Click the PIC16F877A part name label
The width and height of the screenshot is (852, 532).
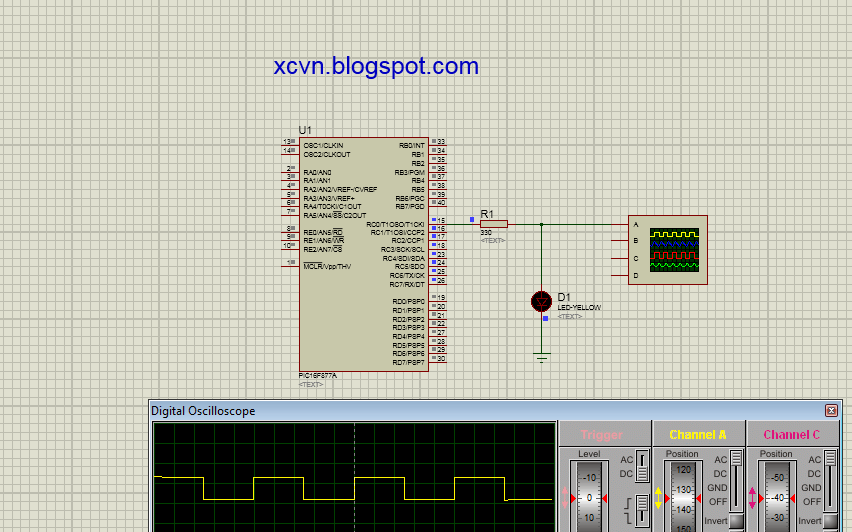pyautogui.click(x=318, y=375)
